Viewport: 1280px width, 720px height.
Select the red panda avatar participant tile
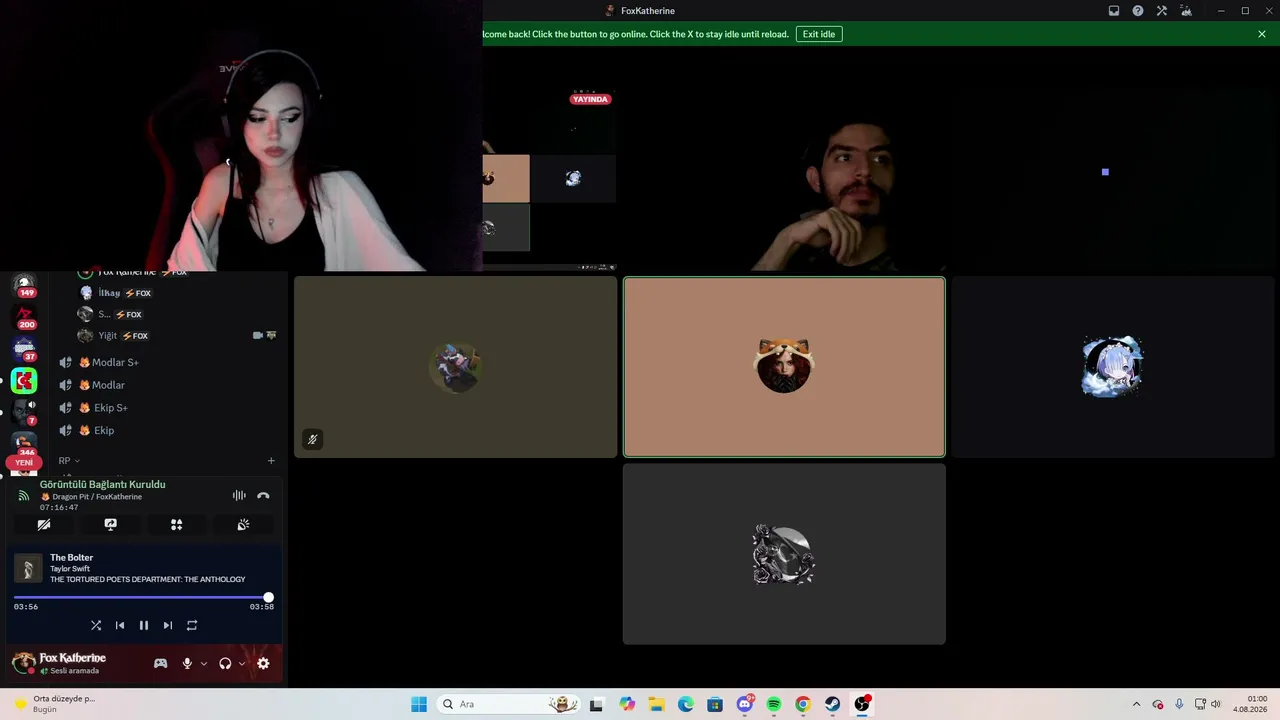(x=784, y=367)
